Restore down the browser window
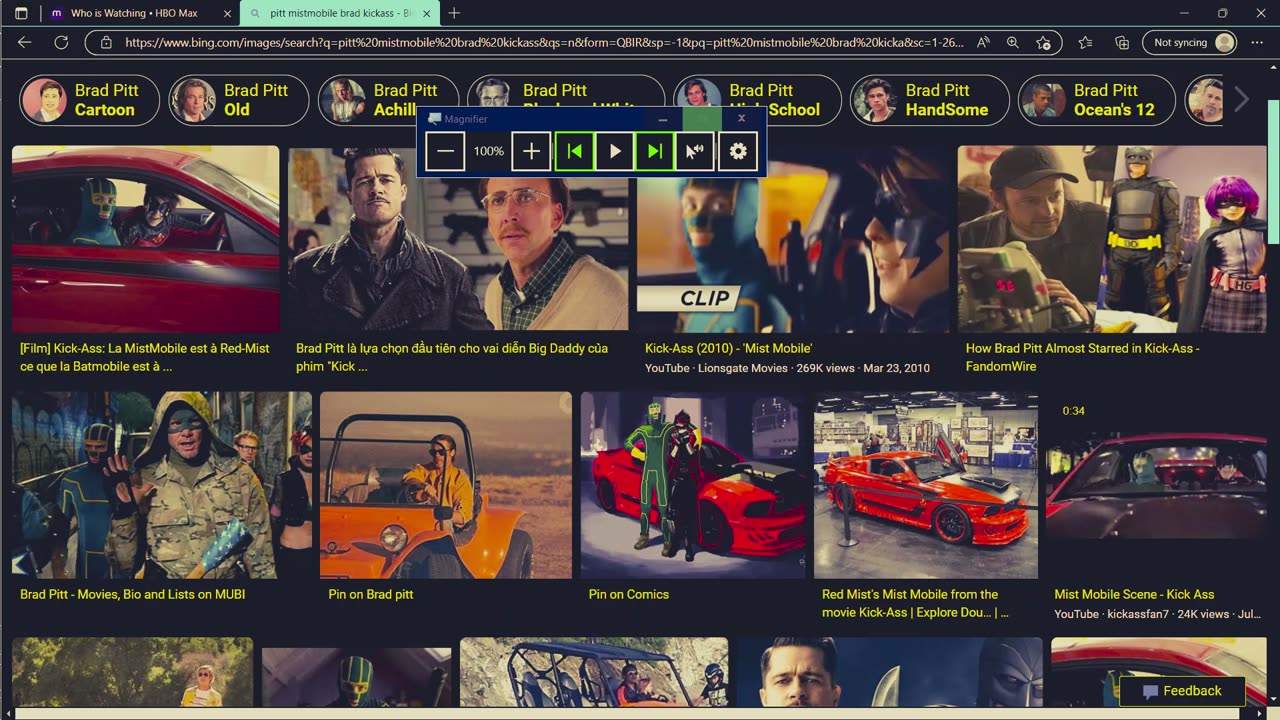Viewport: 1280px width, 720px height. pyautogui.click(x=1222, y=13)
